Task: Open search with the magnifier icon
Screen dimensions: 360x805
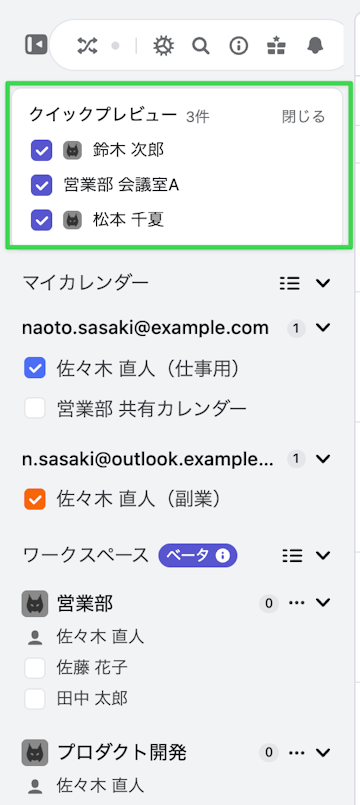Action: pos(201,46)
